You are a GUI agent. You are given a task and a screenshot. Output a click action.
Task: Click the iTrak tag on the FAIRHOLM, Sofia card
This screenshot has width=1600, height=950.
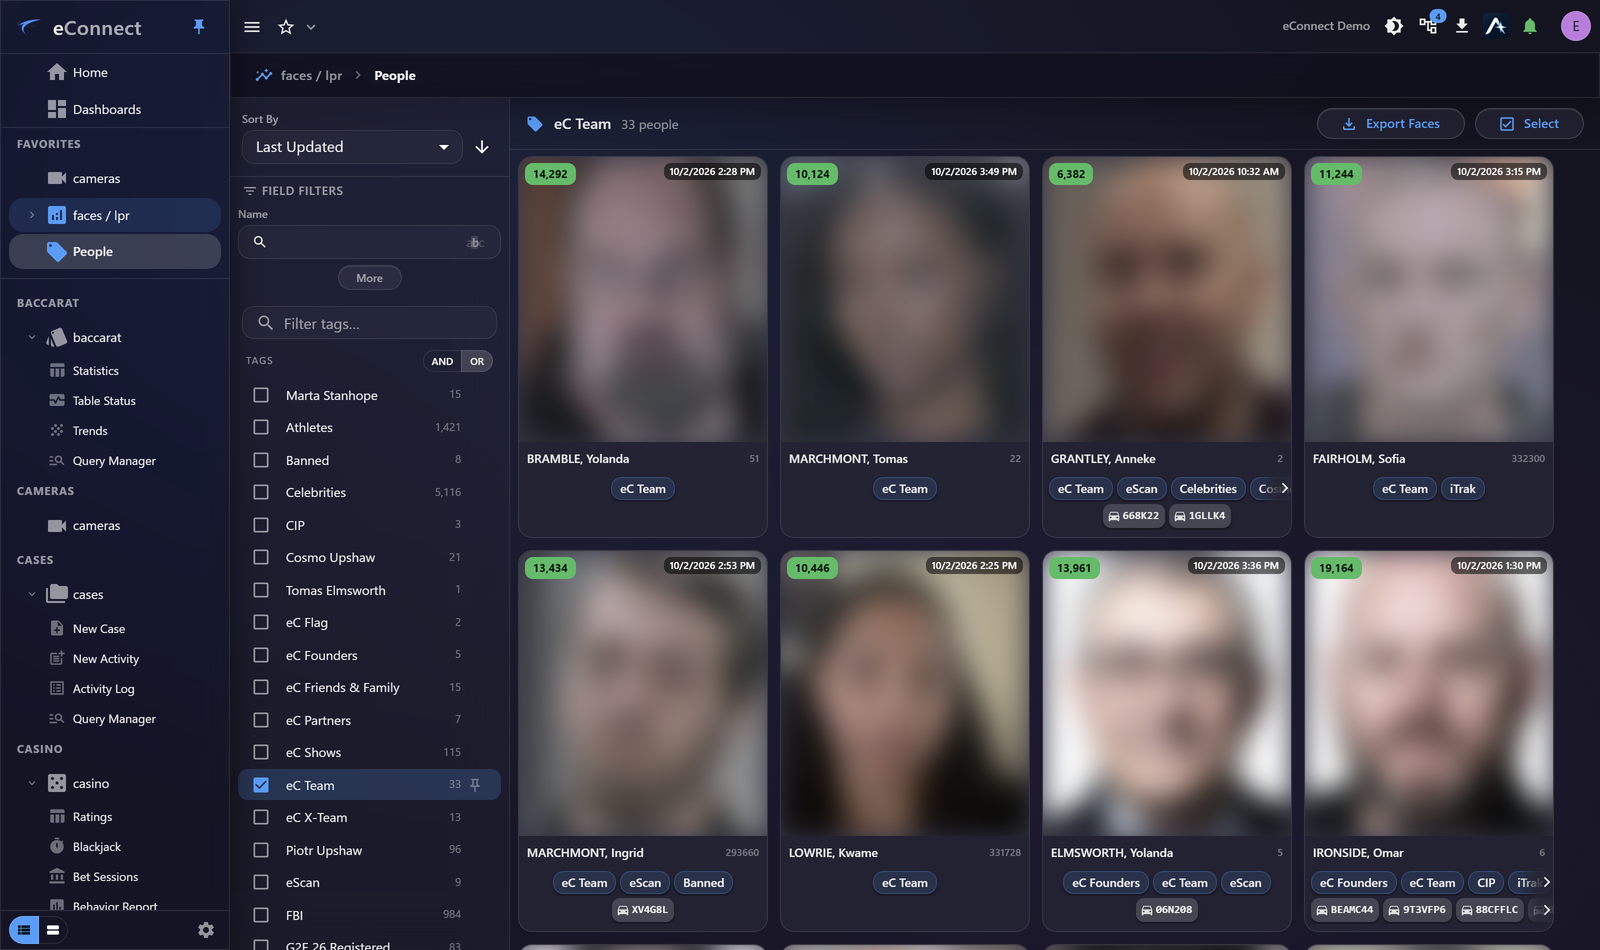(1463, 489)
